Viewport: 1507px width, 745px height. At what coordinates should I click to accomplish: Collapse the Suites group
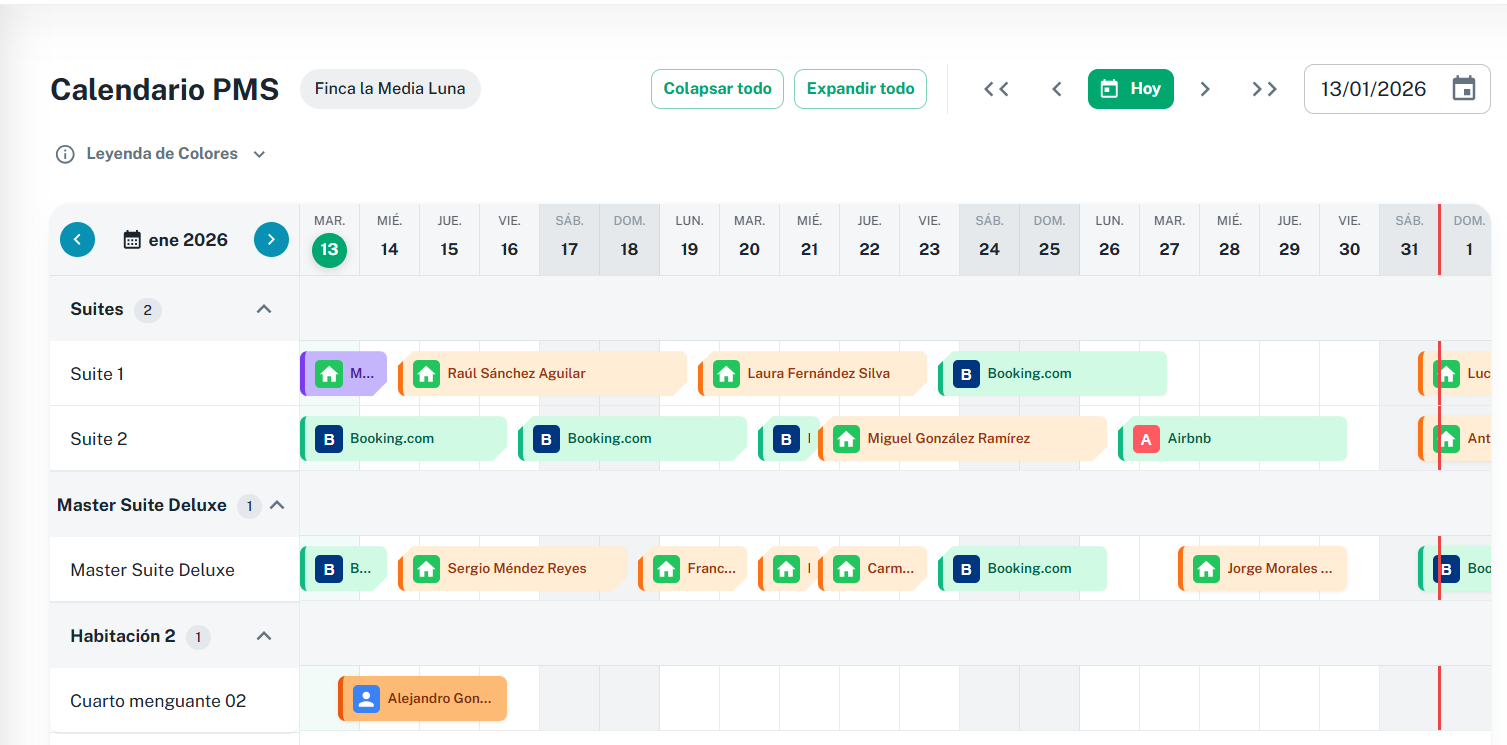264,309
